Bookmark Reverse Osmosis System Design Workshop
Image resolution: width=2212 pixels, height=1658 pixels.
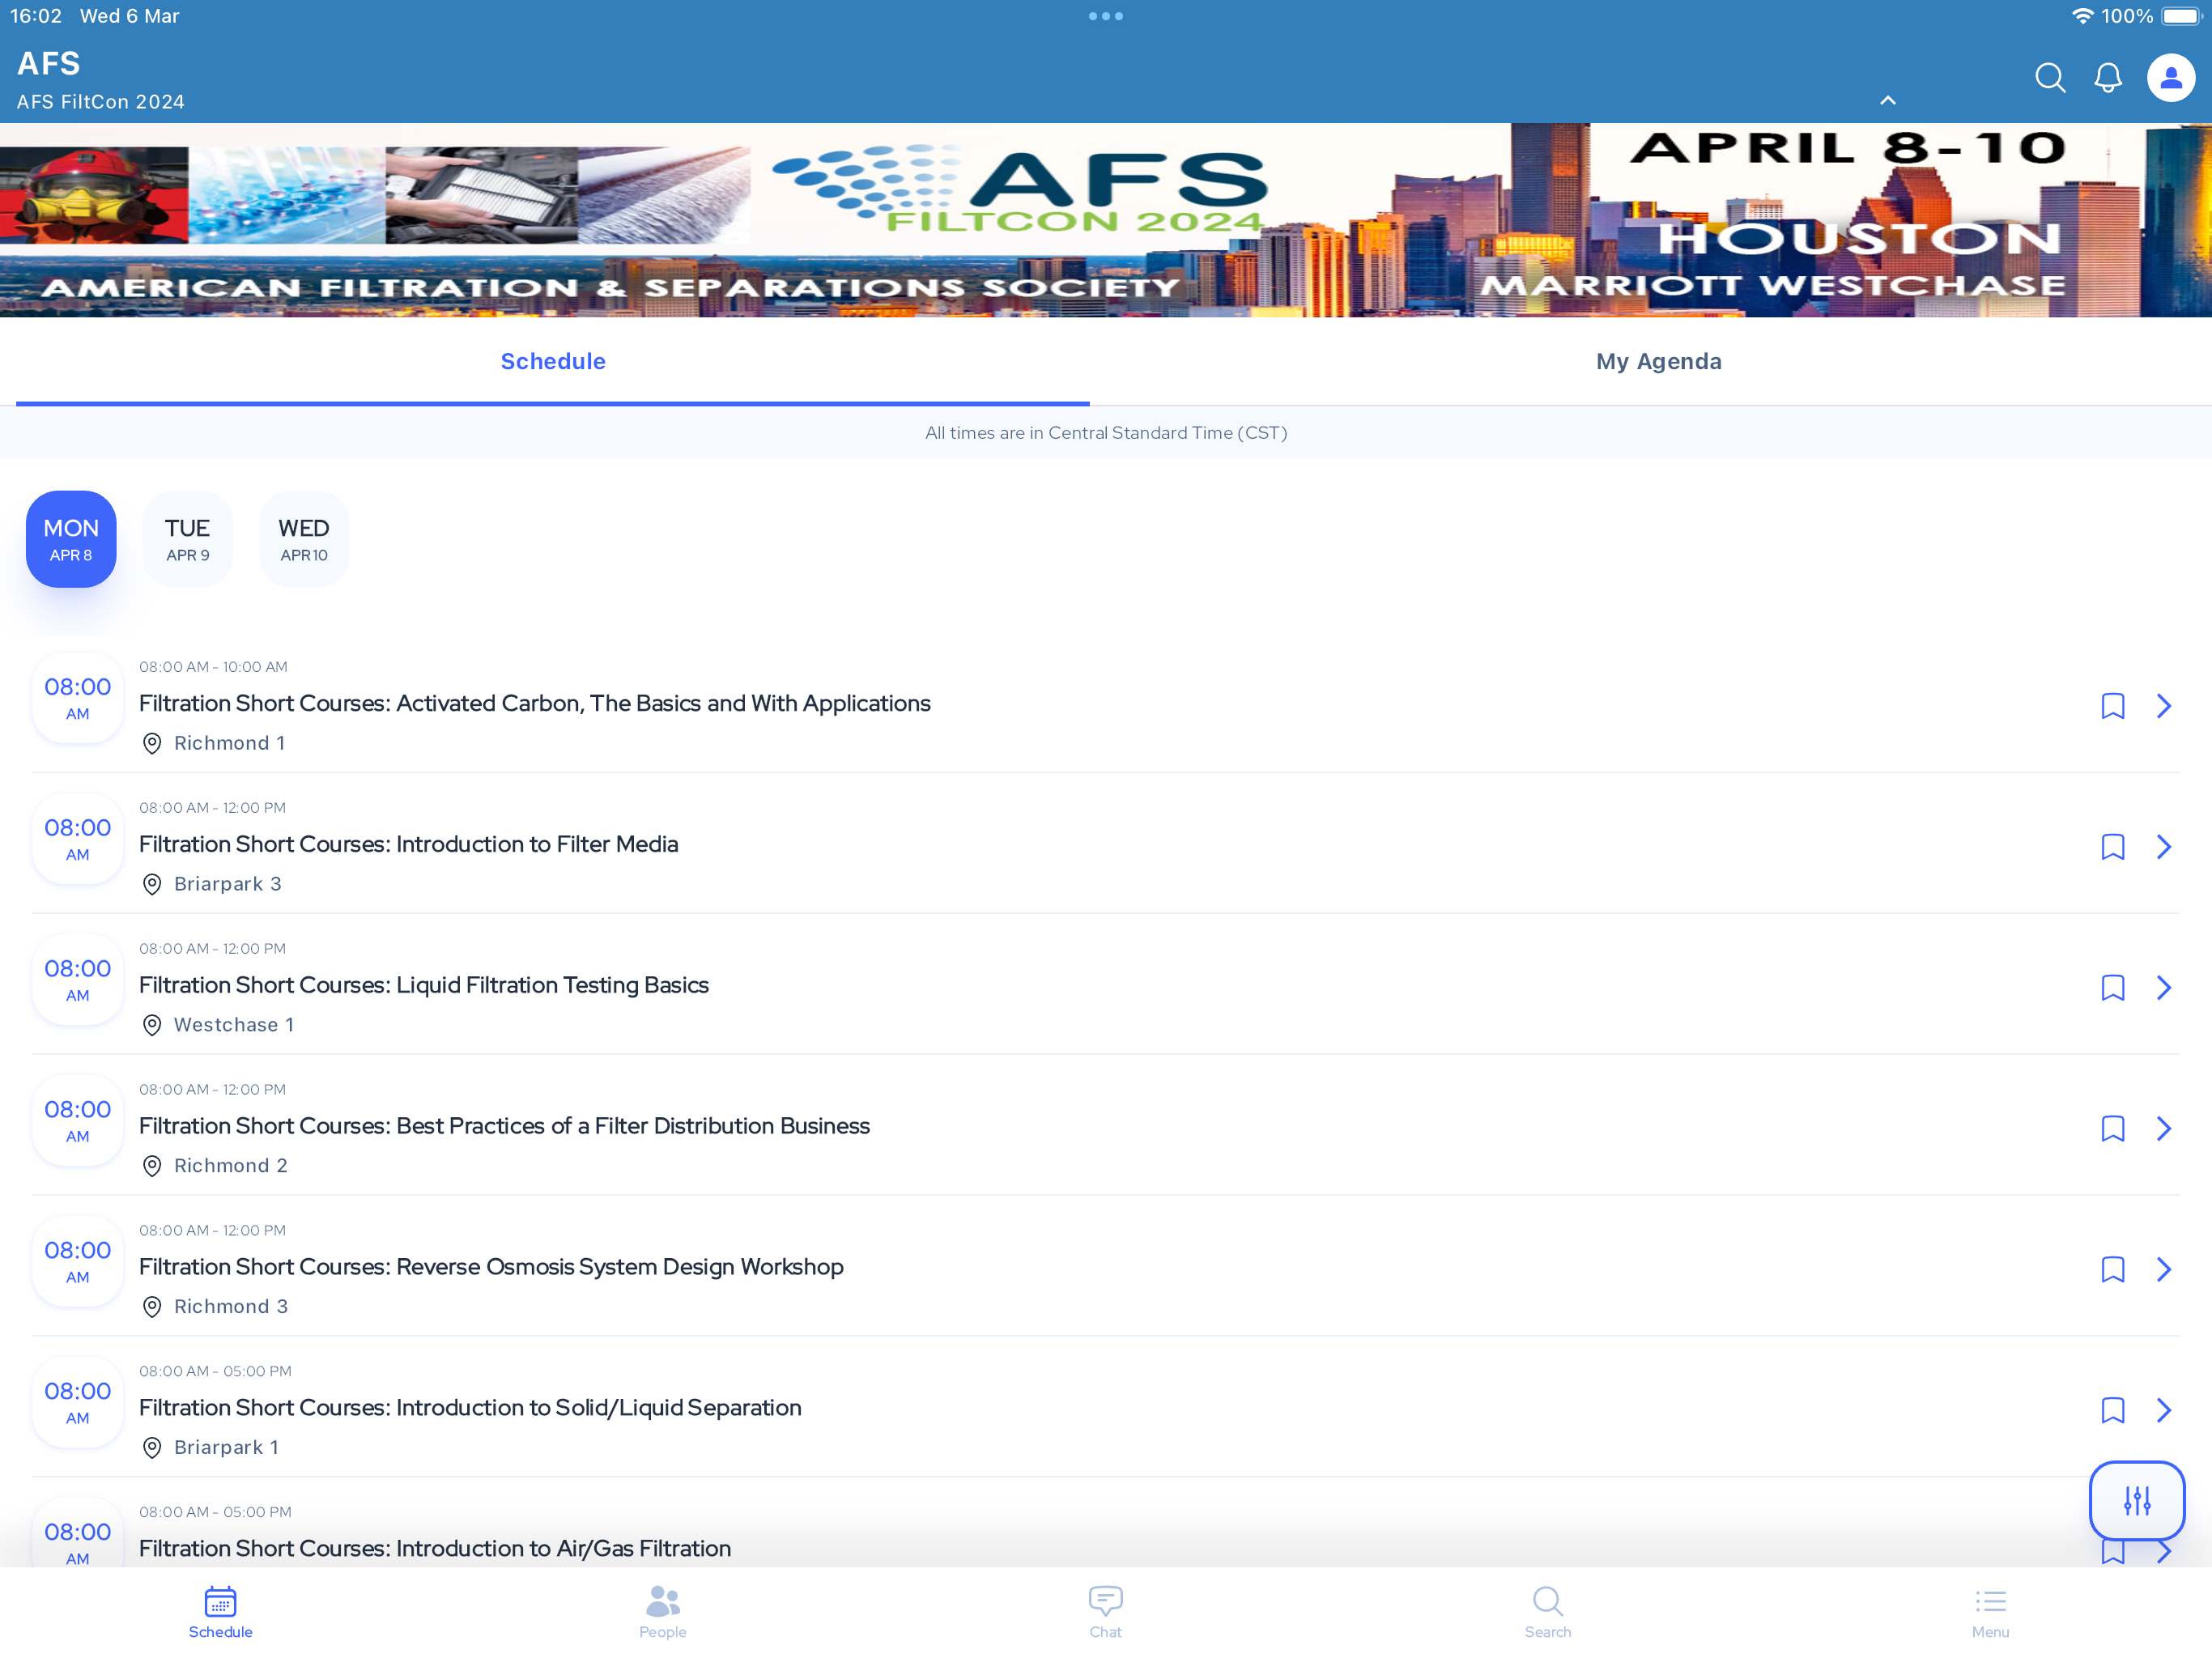(2112, 1270)
